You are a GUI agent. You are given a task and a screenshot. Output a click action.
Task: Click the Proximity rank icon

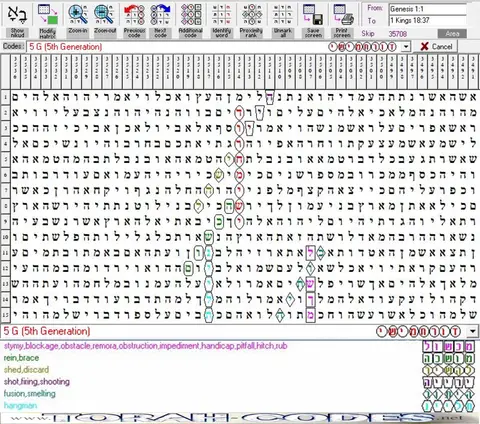point(251,14)
